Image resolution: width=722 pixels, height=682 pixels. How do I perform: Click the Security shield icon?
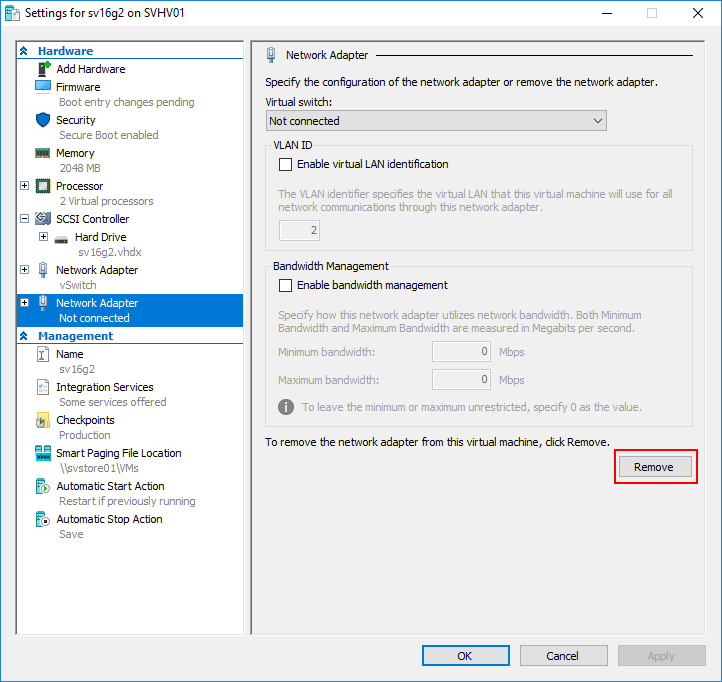(x=43, y=120)
